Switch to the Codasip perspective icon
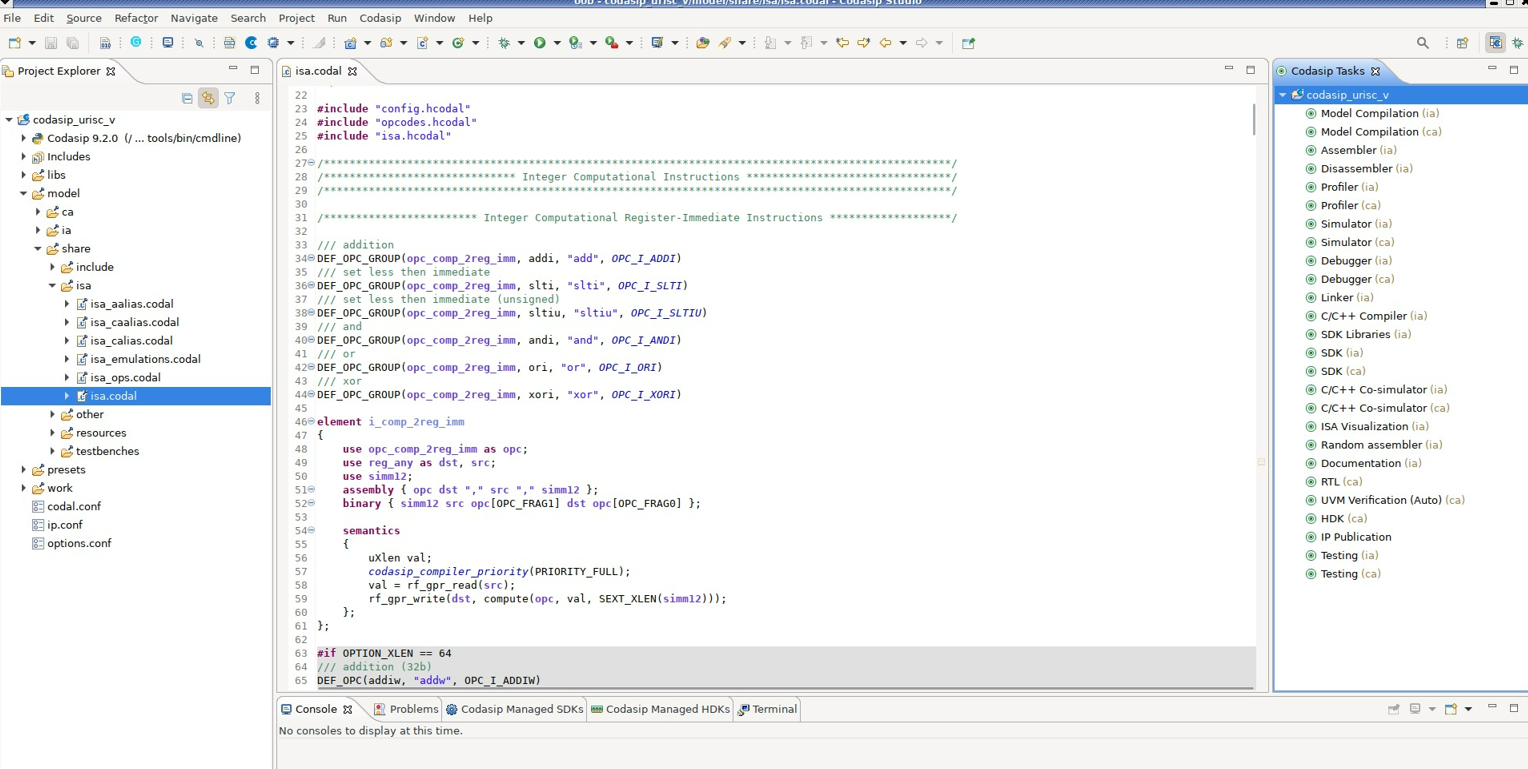The image size is (1528, 769). coord(1495,43)
